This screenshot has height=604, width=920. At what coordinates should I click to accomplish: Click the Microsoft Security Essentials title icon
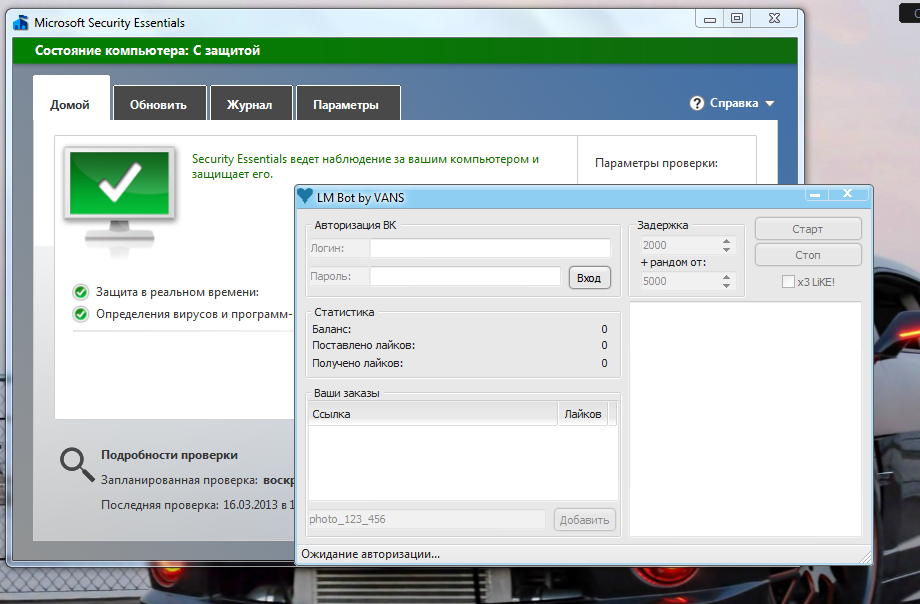20,22
